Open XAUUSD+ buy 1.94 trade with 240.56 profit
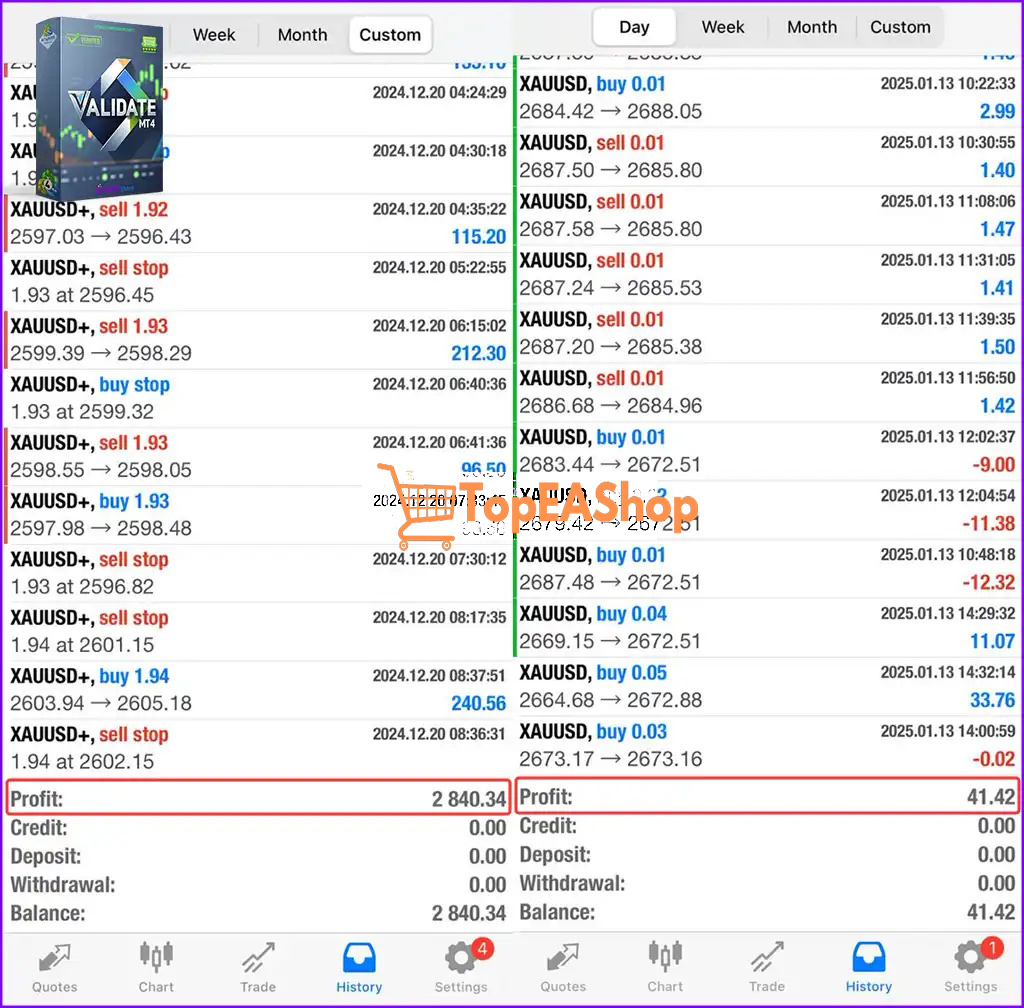 (x=258, y=690)
